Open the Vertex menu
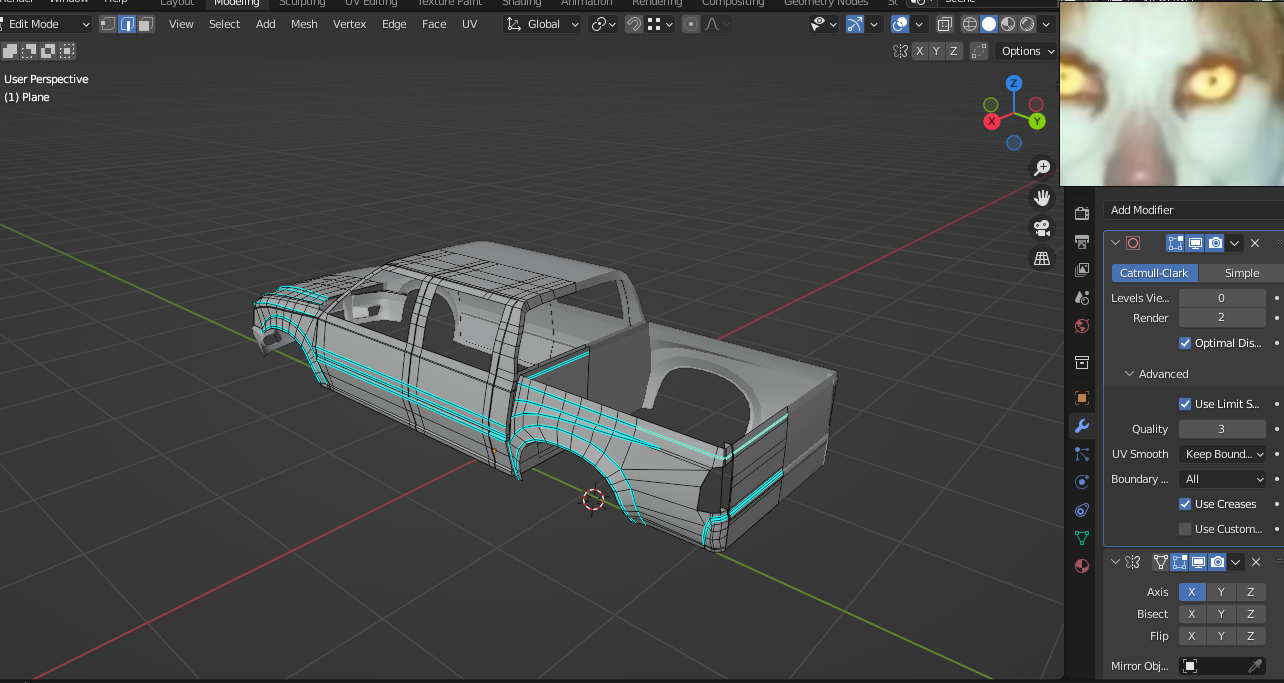This screenshot has height=683, width=1284. click(350, 24)
